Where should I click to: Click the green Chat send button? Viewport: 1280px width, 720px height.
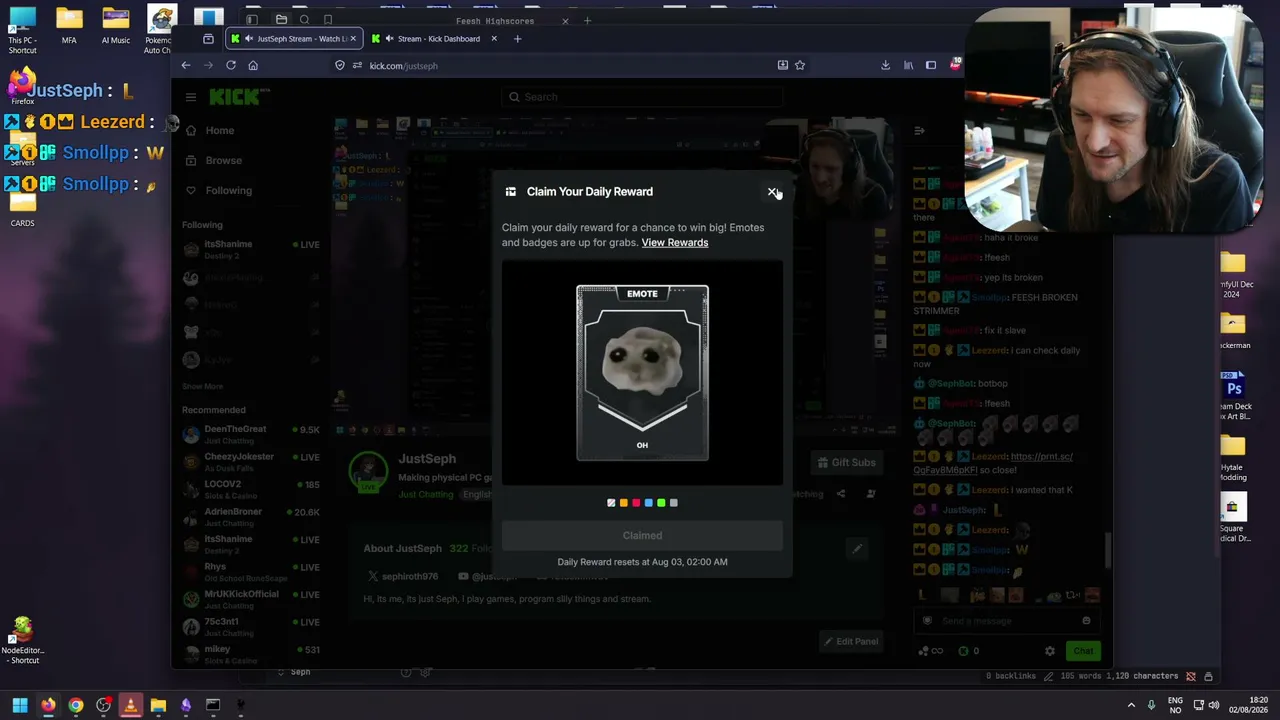point(1084,651)
